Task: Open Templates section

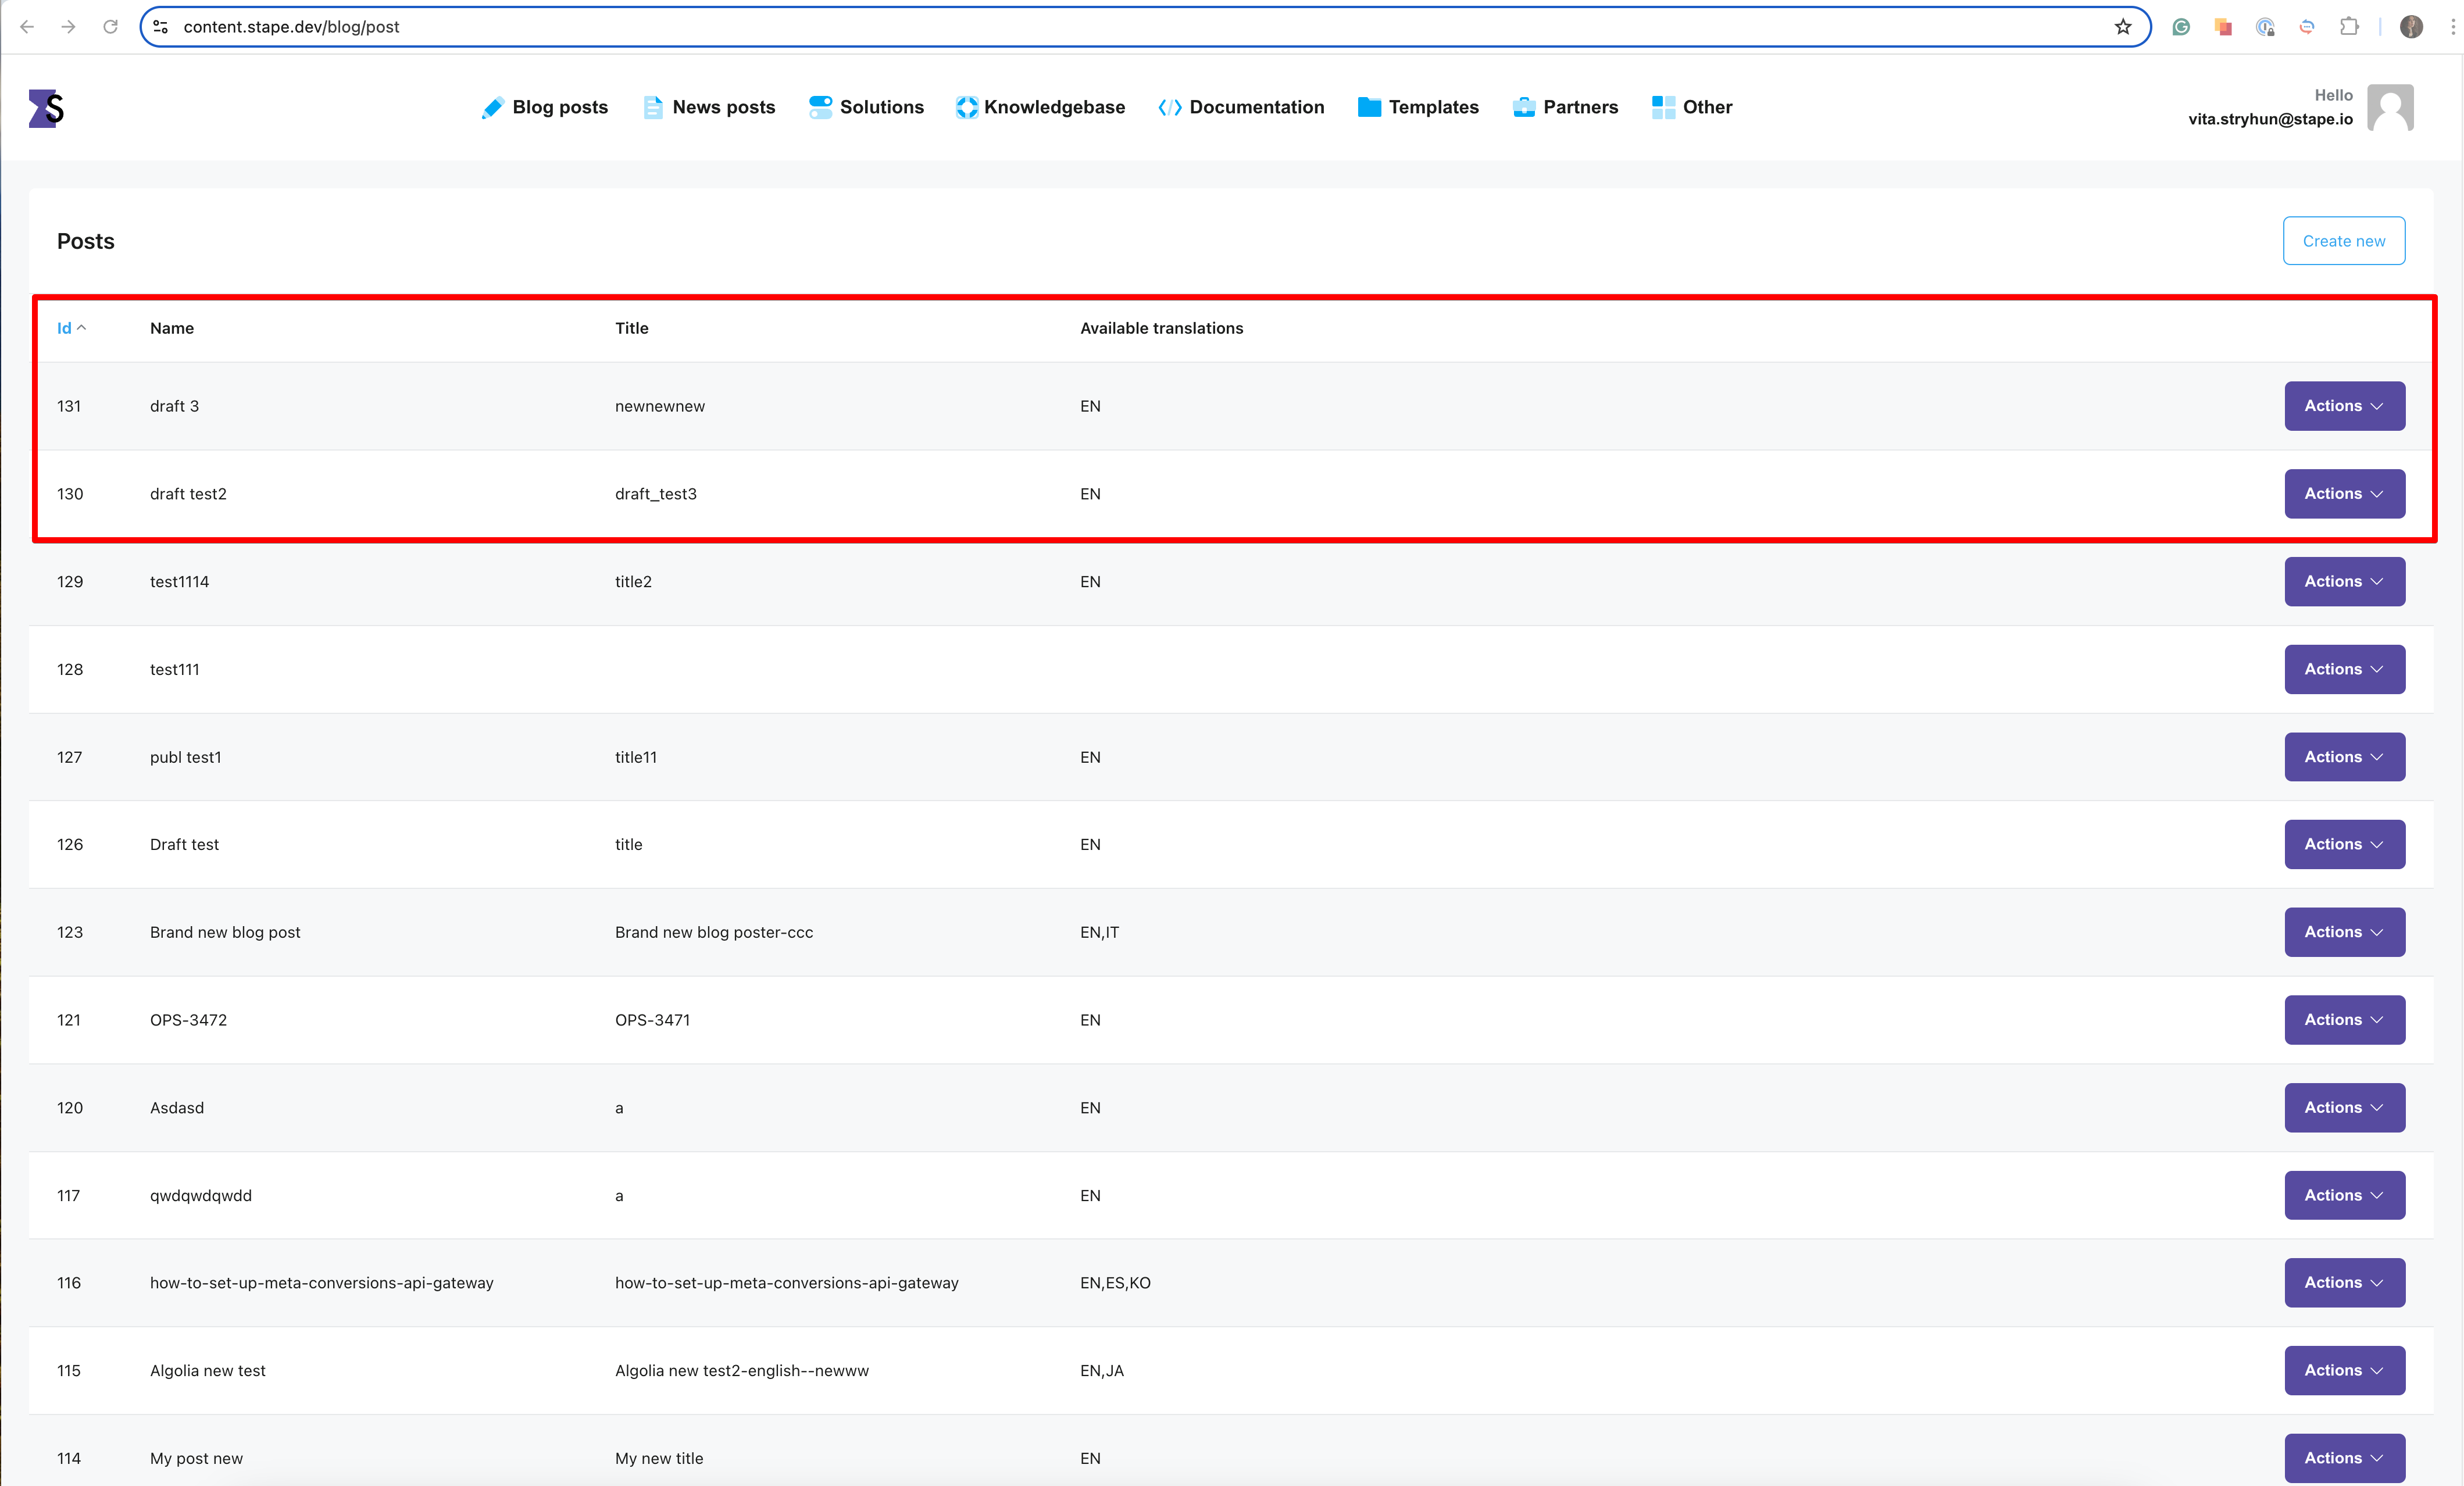Action: pyautogui.click(x=1418, y=108)
